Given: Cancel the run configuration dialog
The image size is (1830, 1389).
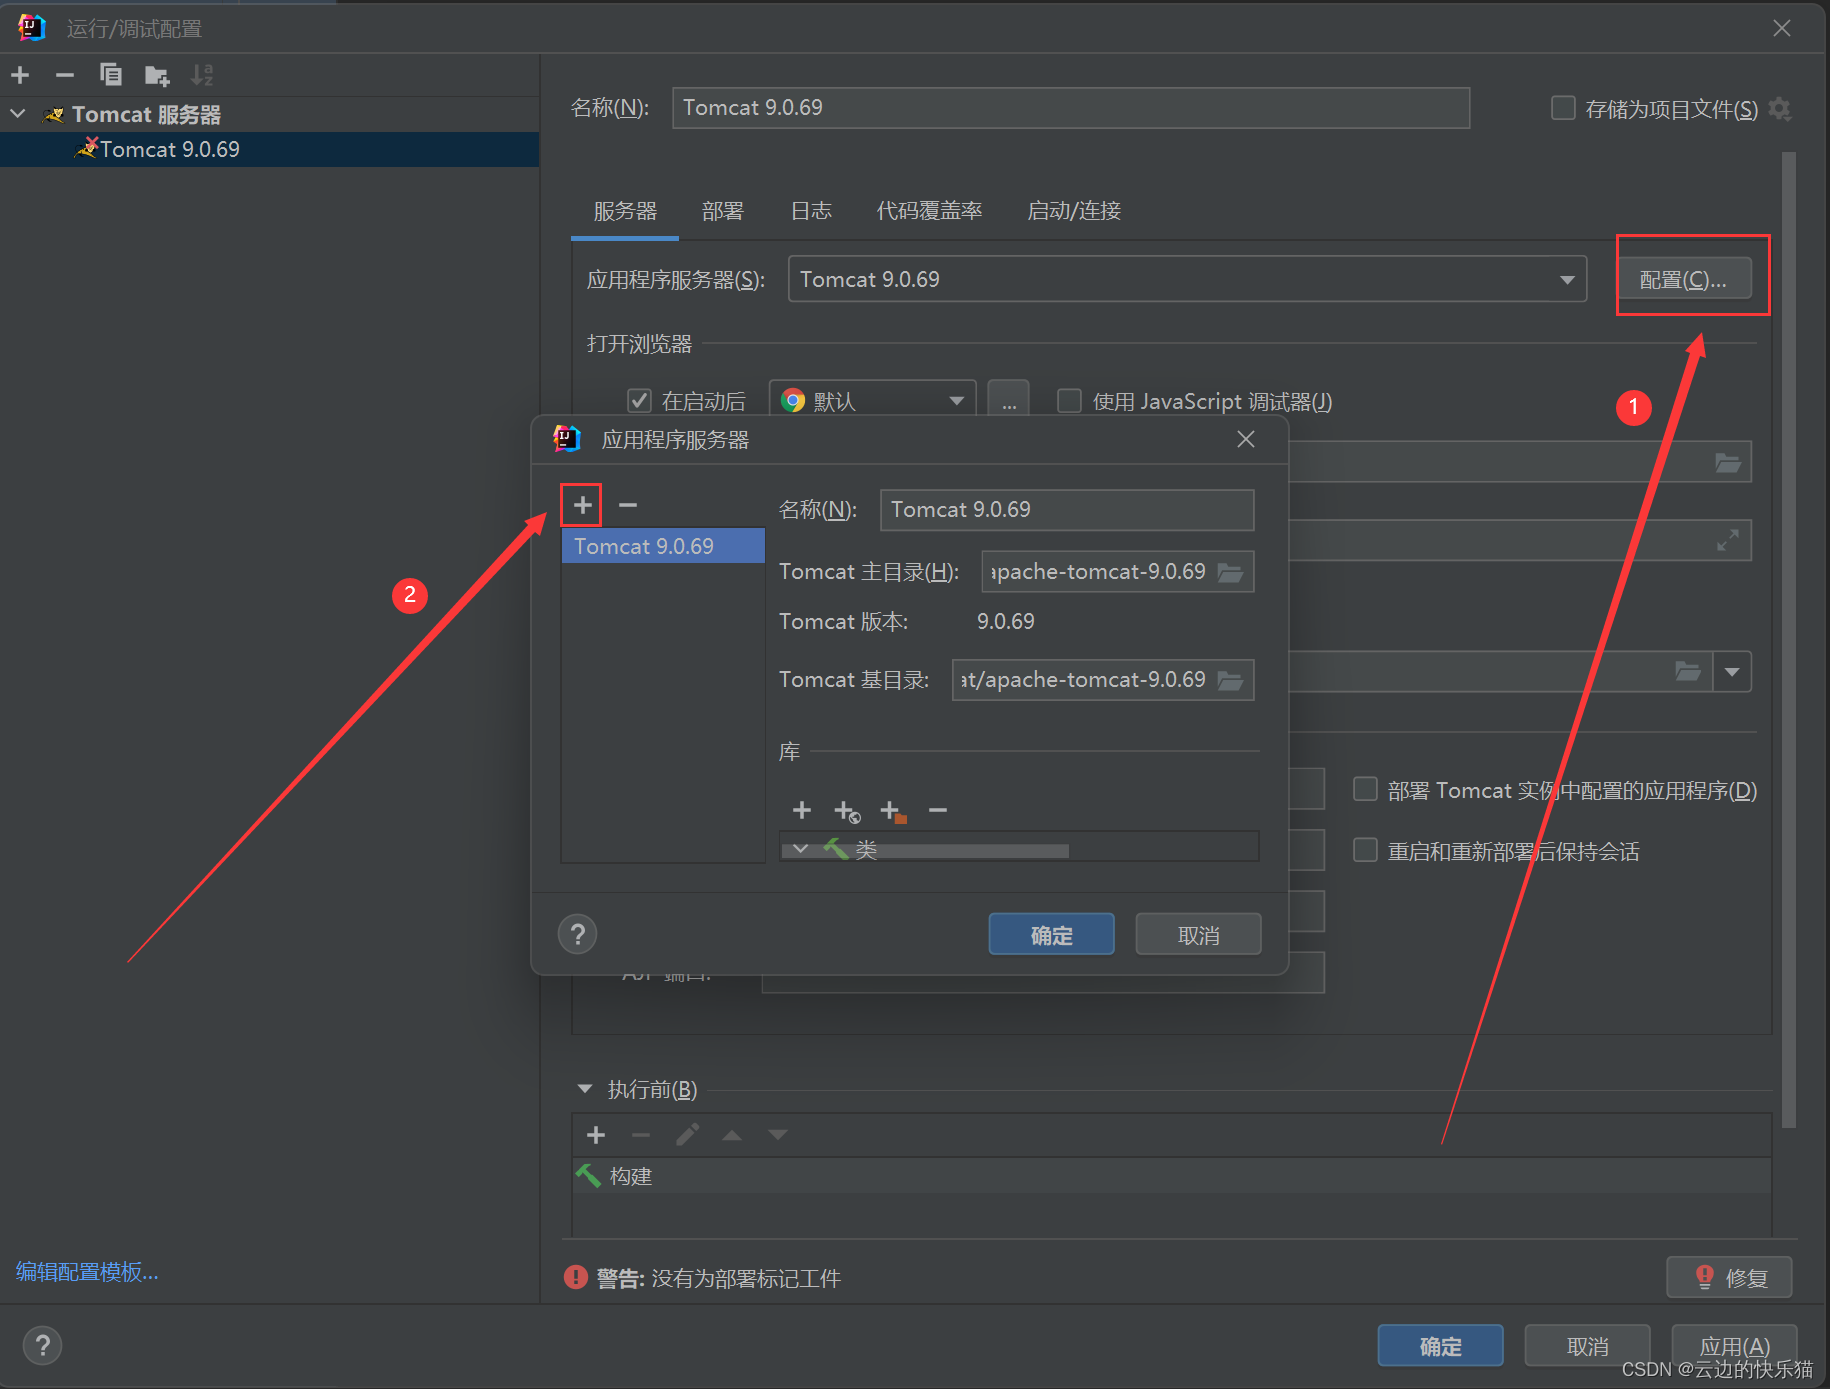Looking at the screenshot, I should coord(1587,1346).
